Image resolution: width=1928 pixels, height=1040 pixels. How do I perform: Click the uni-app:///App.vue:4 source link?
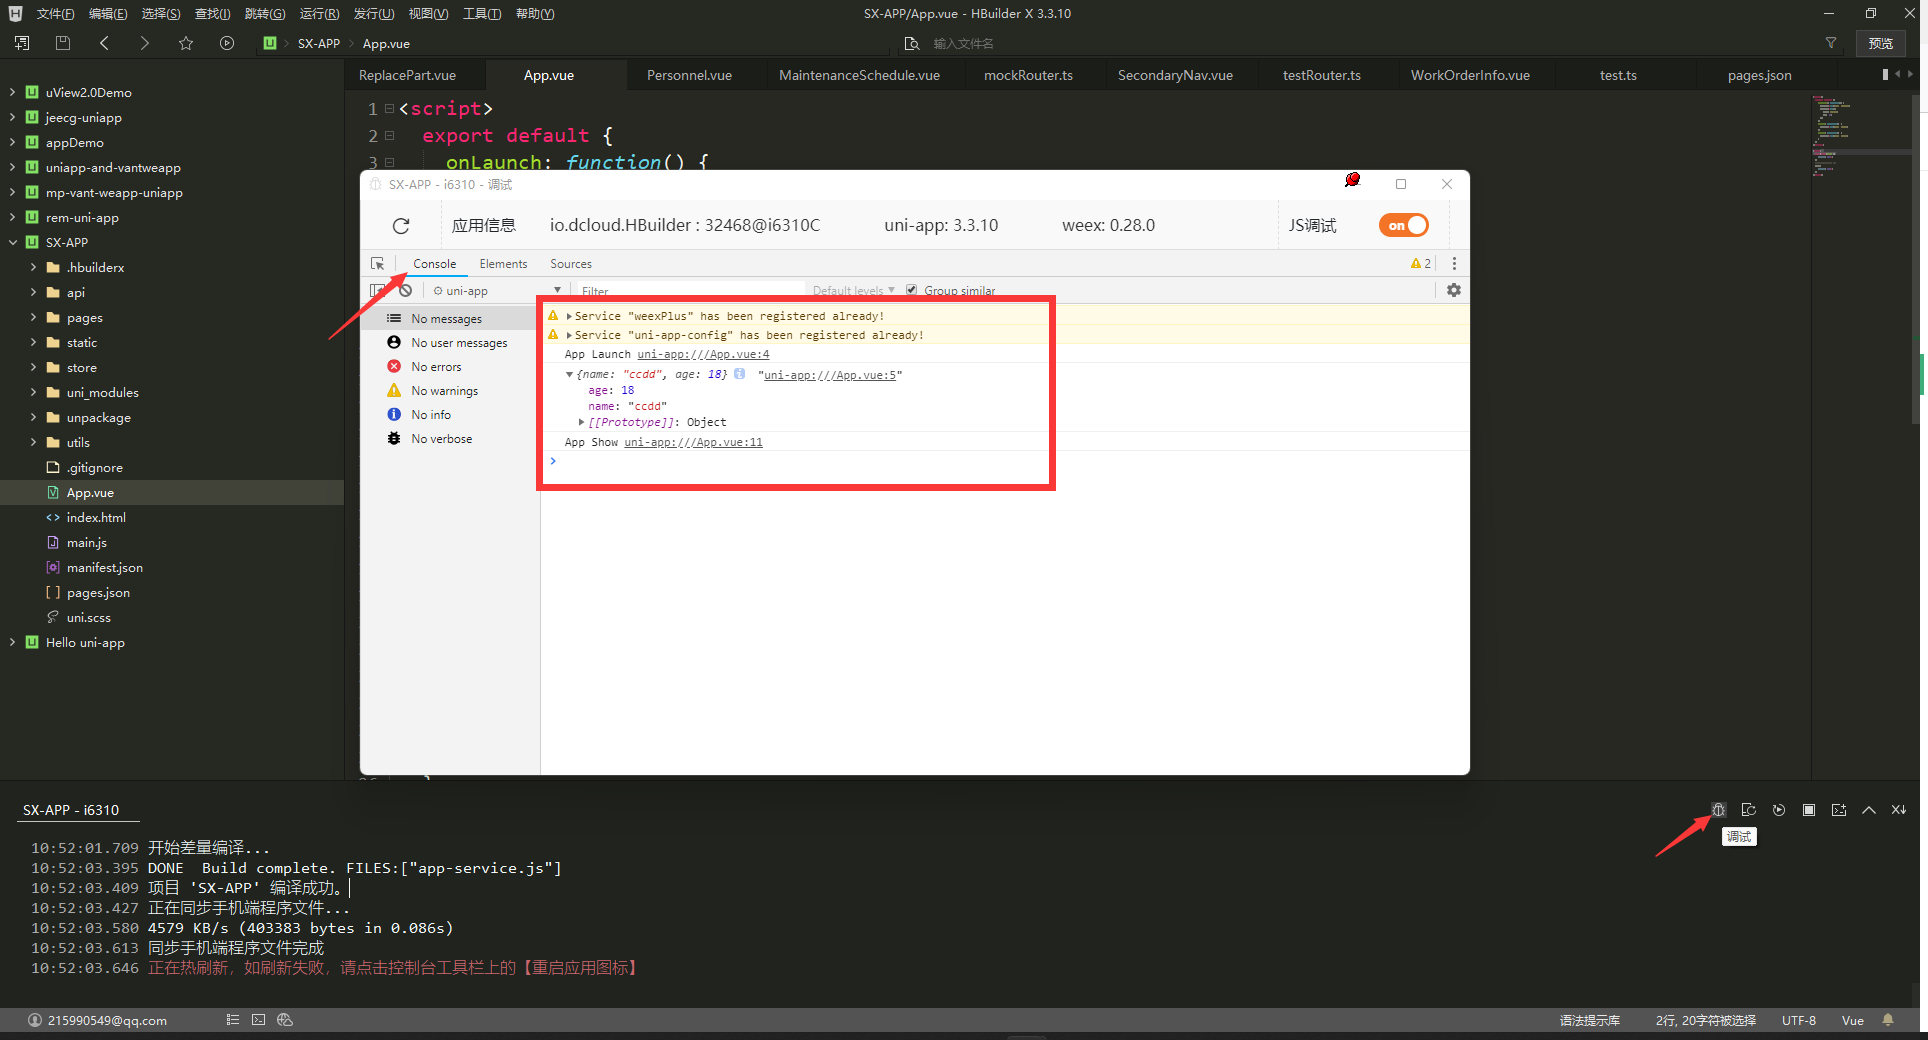coord(703,355)
